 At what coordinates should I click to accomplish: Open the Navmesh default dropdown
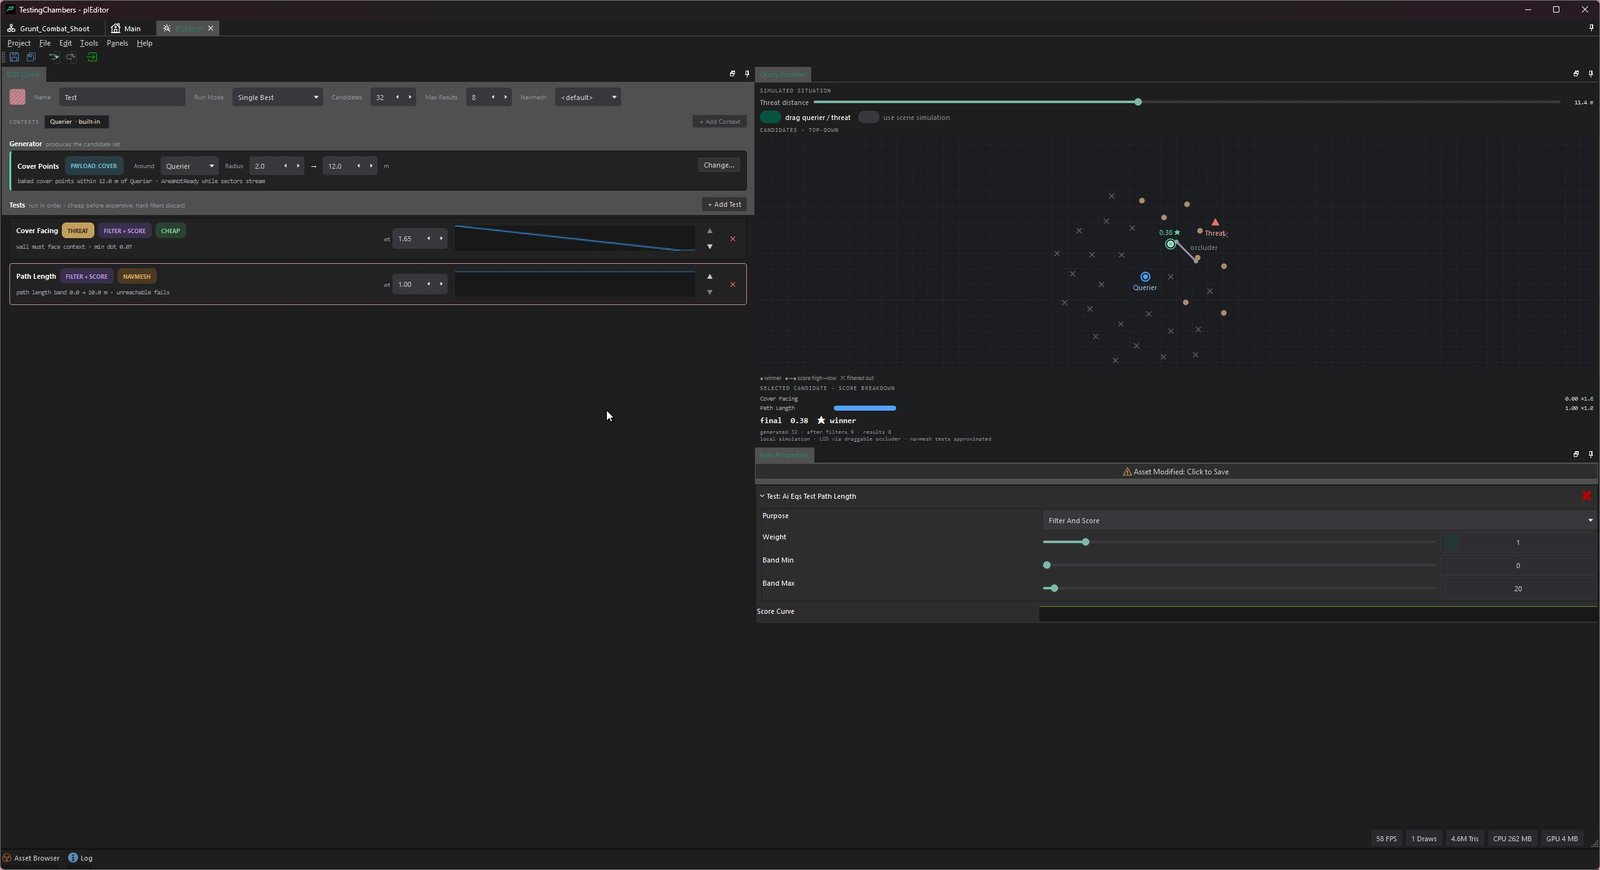point(588,97)
